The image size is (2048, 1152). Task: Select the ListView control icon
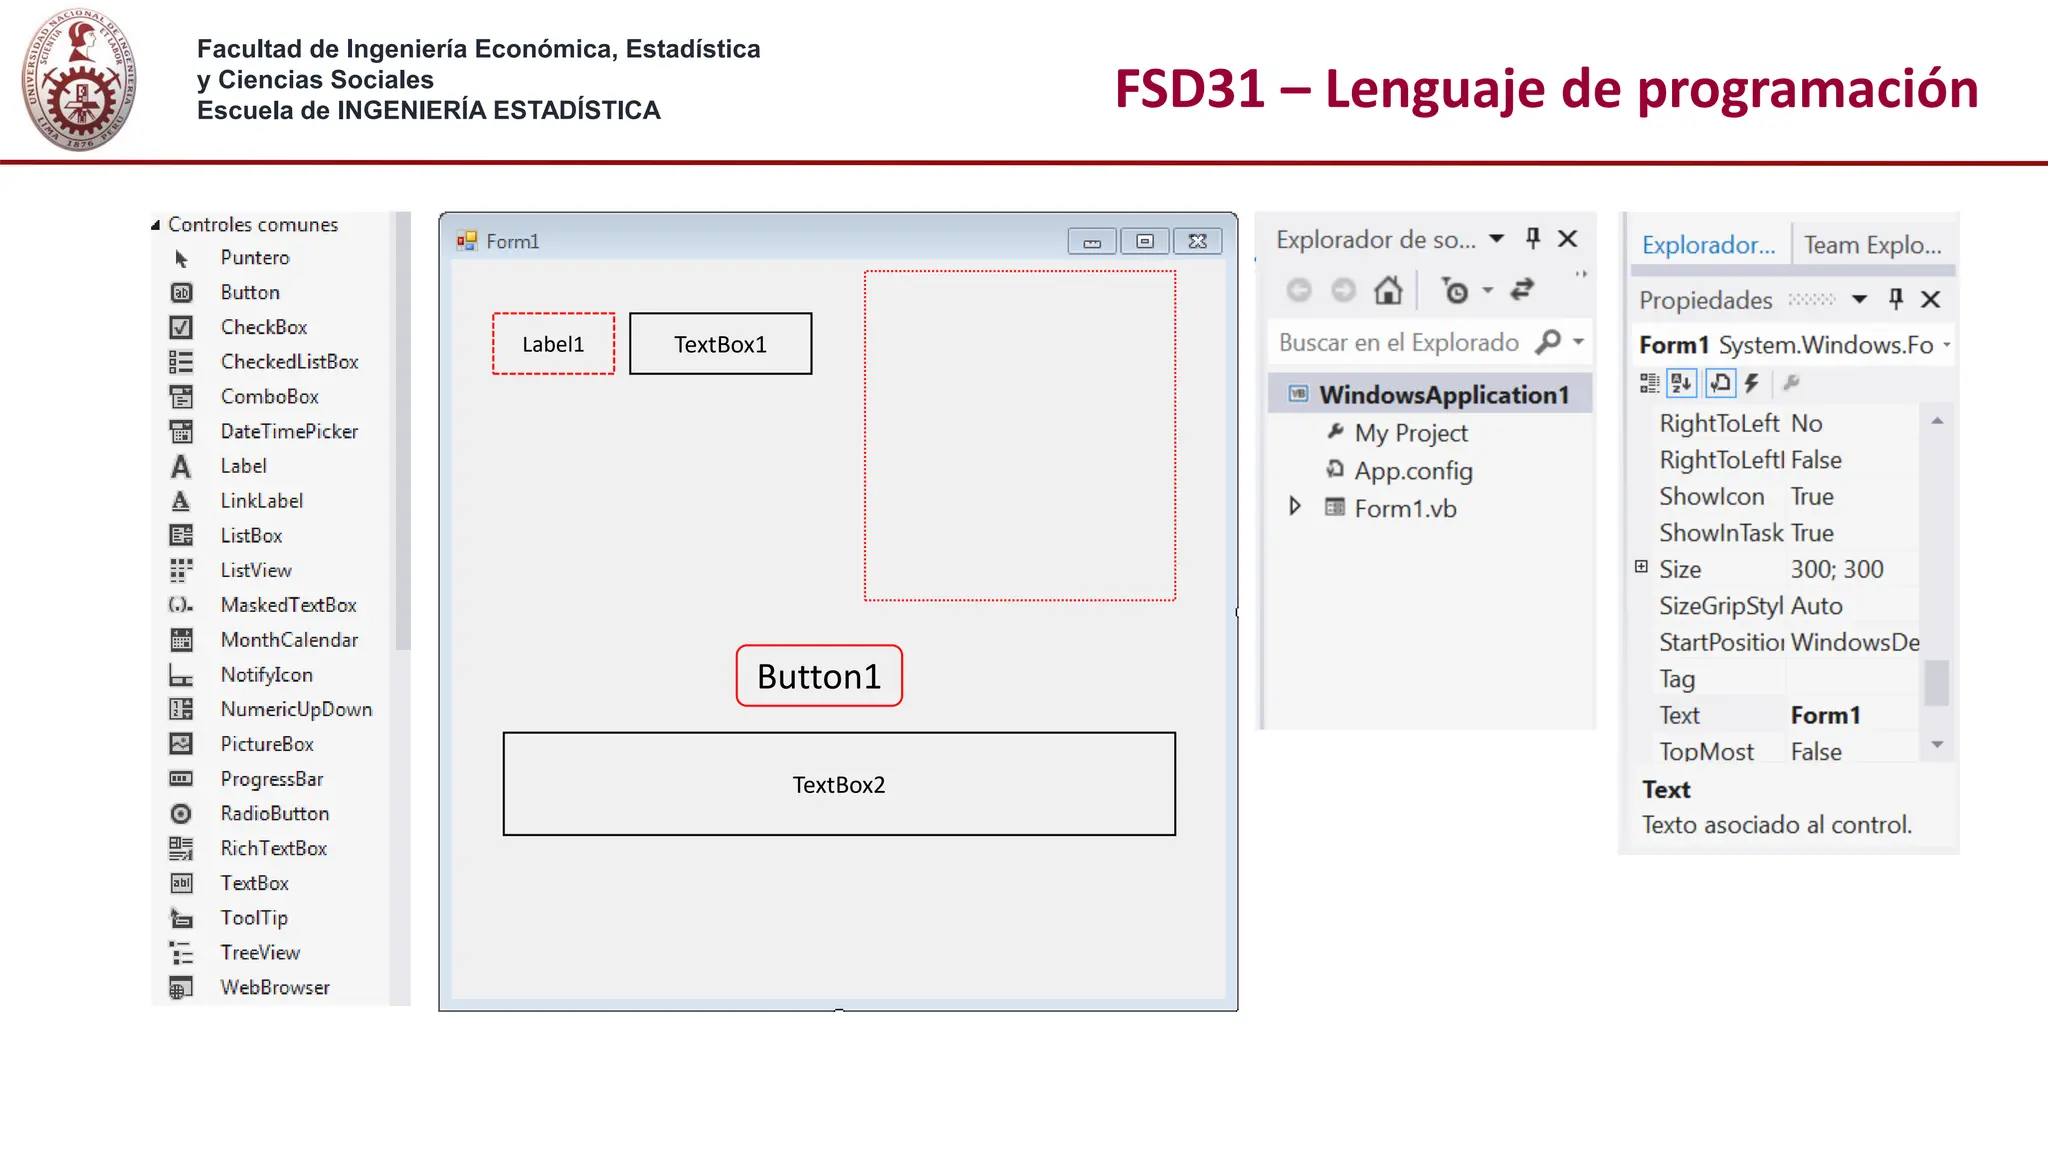pos(181,570)
